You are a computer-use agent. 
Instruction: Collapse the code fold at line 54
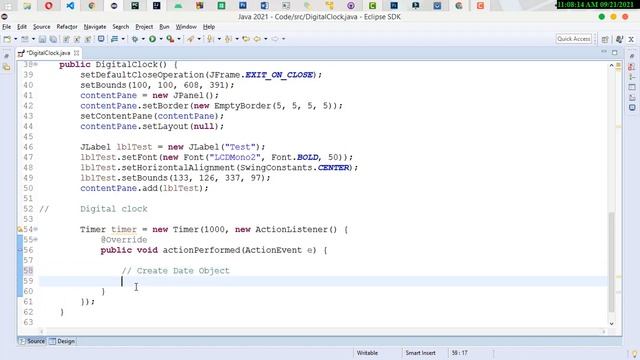point(36,229)
